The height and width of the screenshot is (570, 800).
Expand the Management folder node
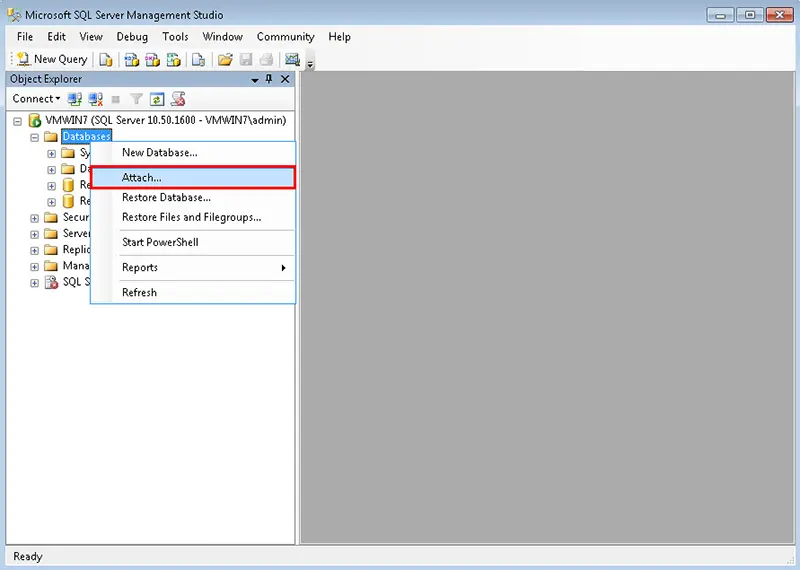tap(35, 267)
